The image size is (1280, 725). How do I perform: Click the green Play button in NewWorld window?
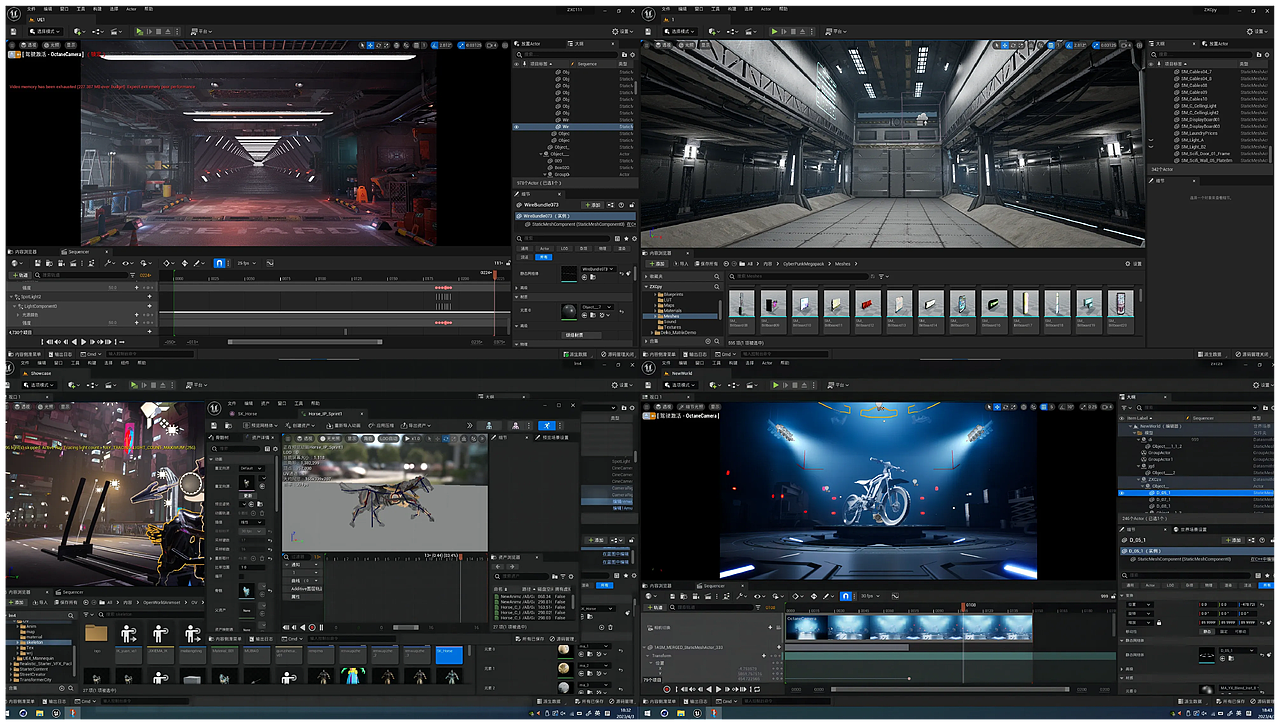click(x=775, y=385)
